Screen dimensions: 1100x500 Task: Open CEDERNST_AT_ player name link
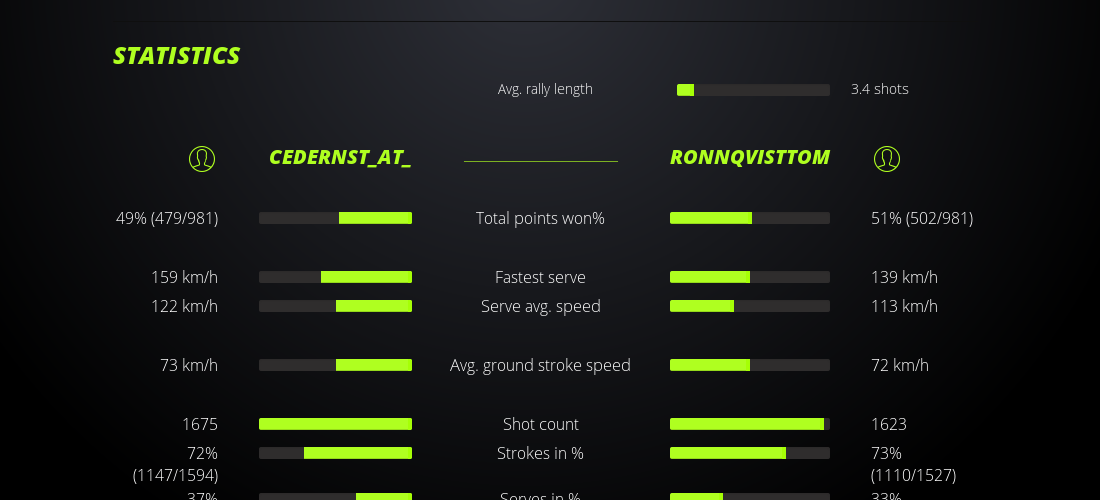[x=340, y=158]
